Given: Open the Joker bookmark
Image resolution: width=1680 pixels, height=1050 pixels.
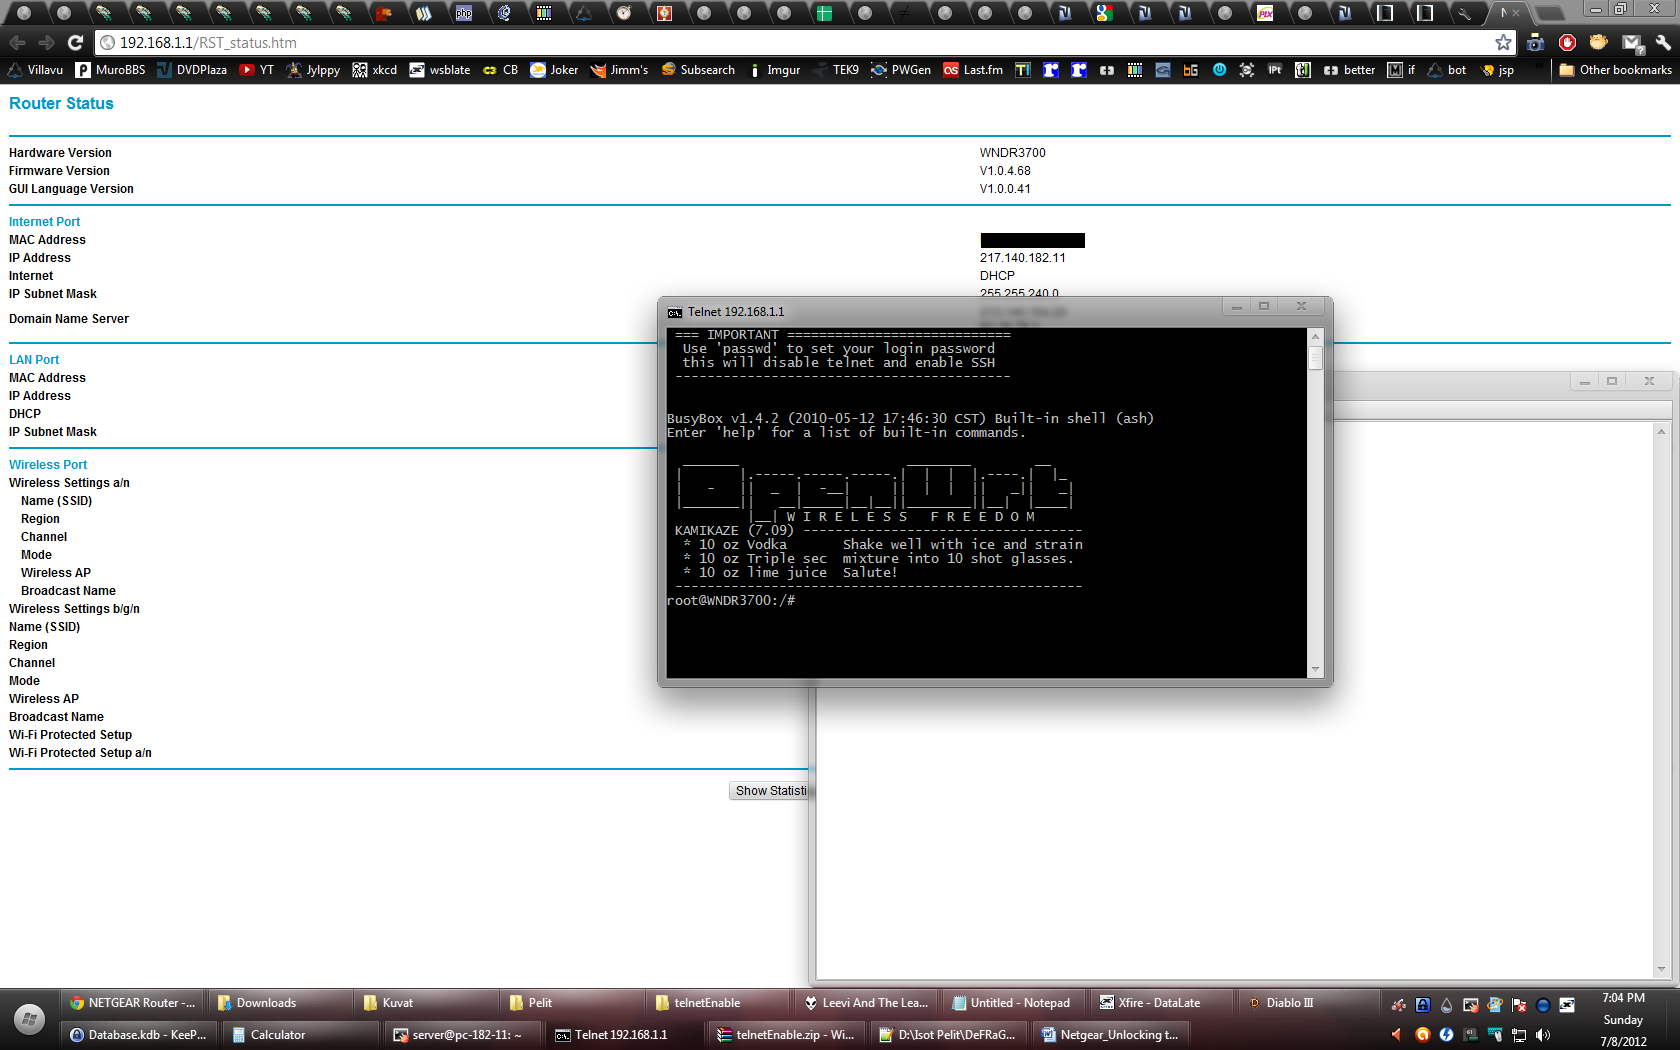Looking at the screenshot, I should (554, 70).
